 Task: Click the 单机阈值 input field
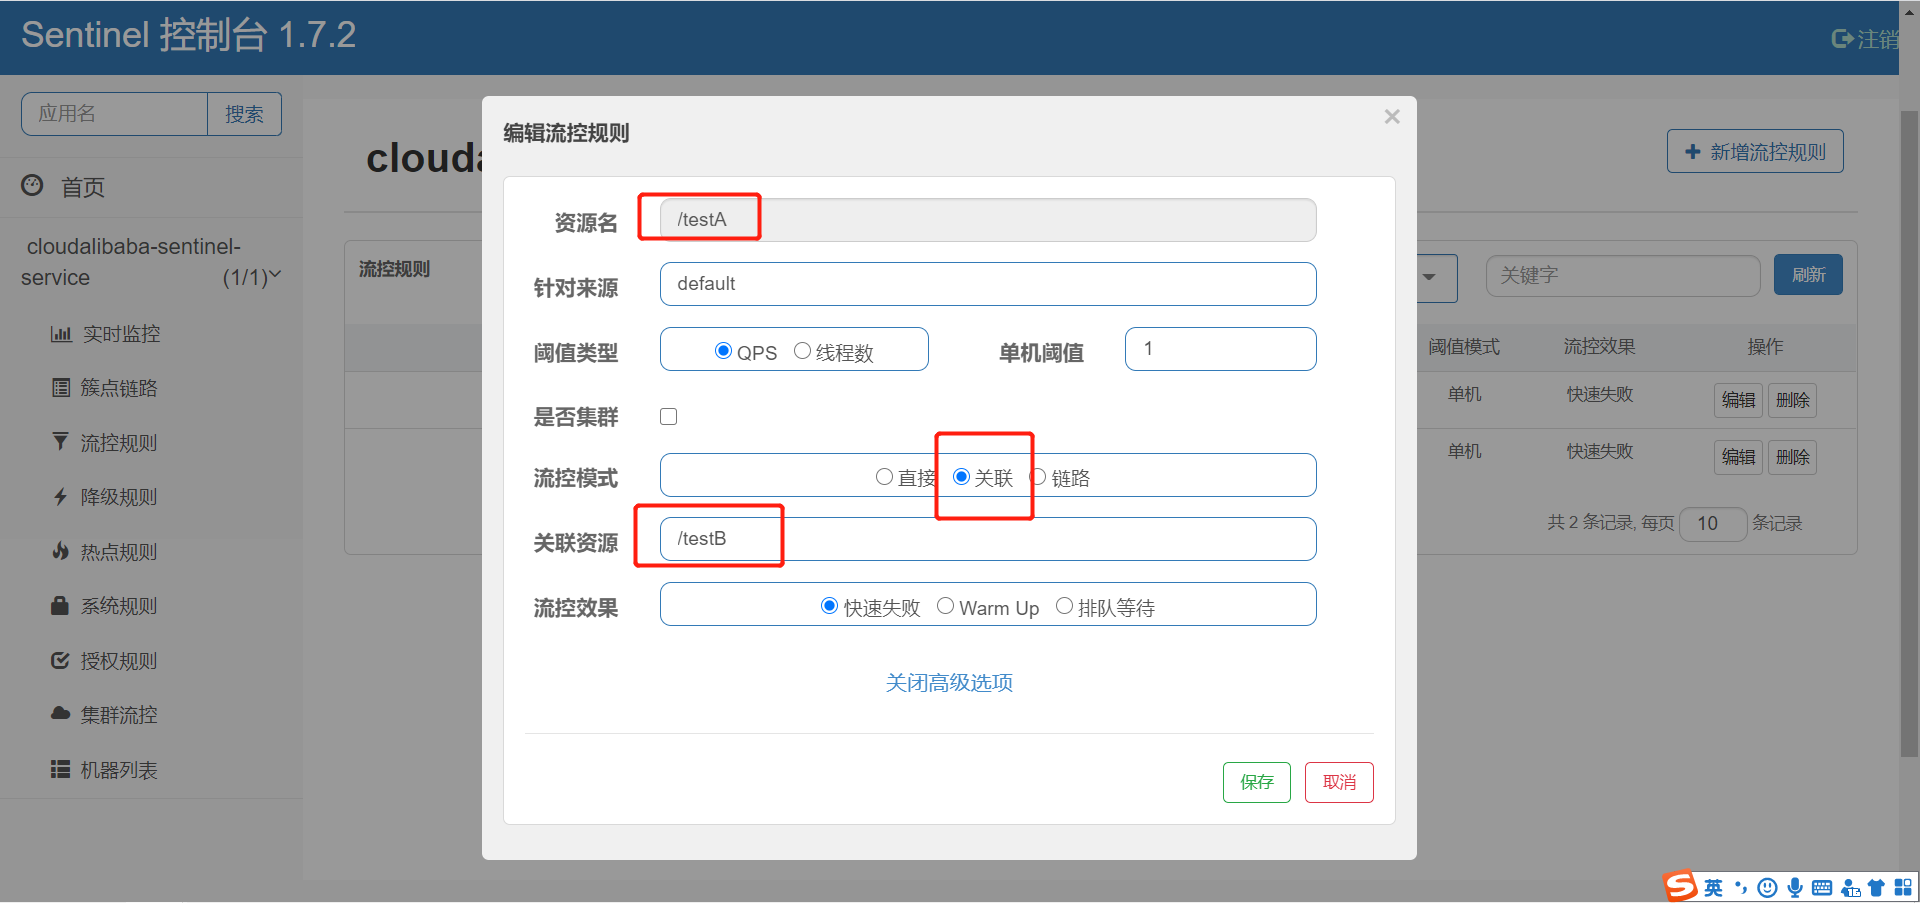pos(1220,349)
